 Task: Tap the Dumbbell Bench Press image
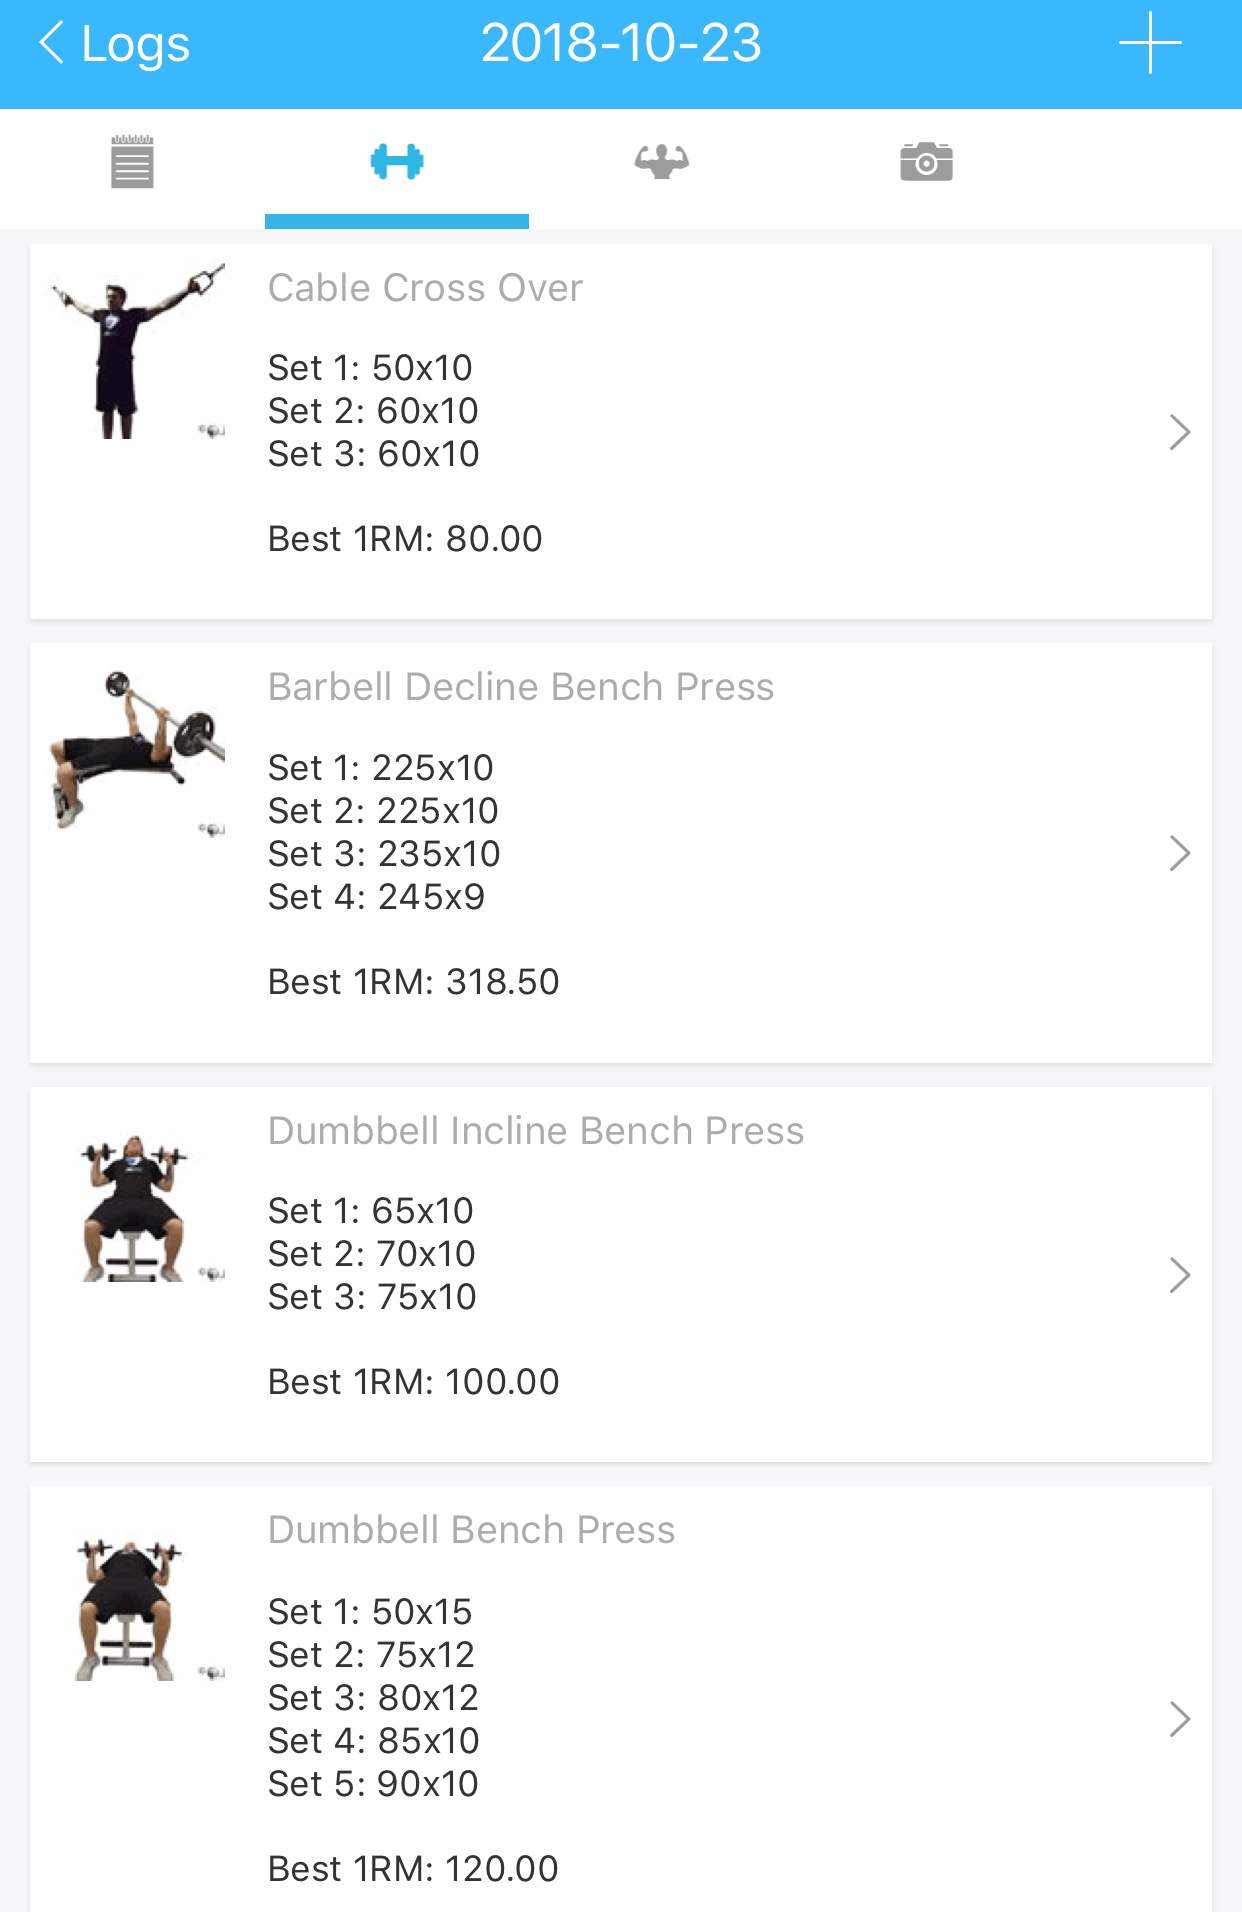coord(130,1610)
